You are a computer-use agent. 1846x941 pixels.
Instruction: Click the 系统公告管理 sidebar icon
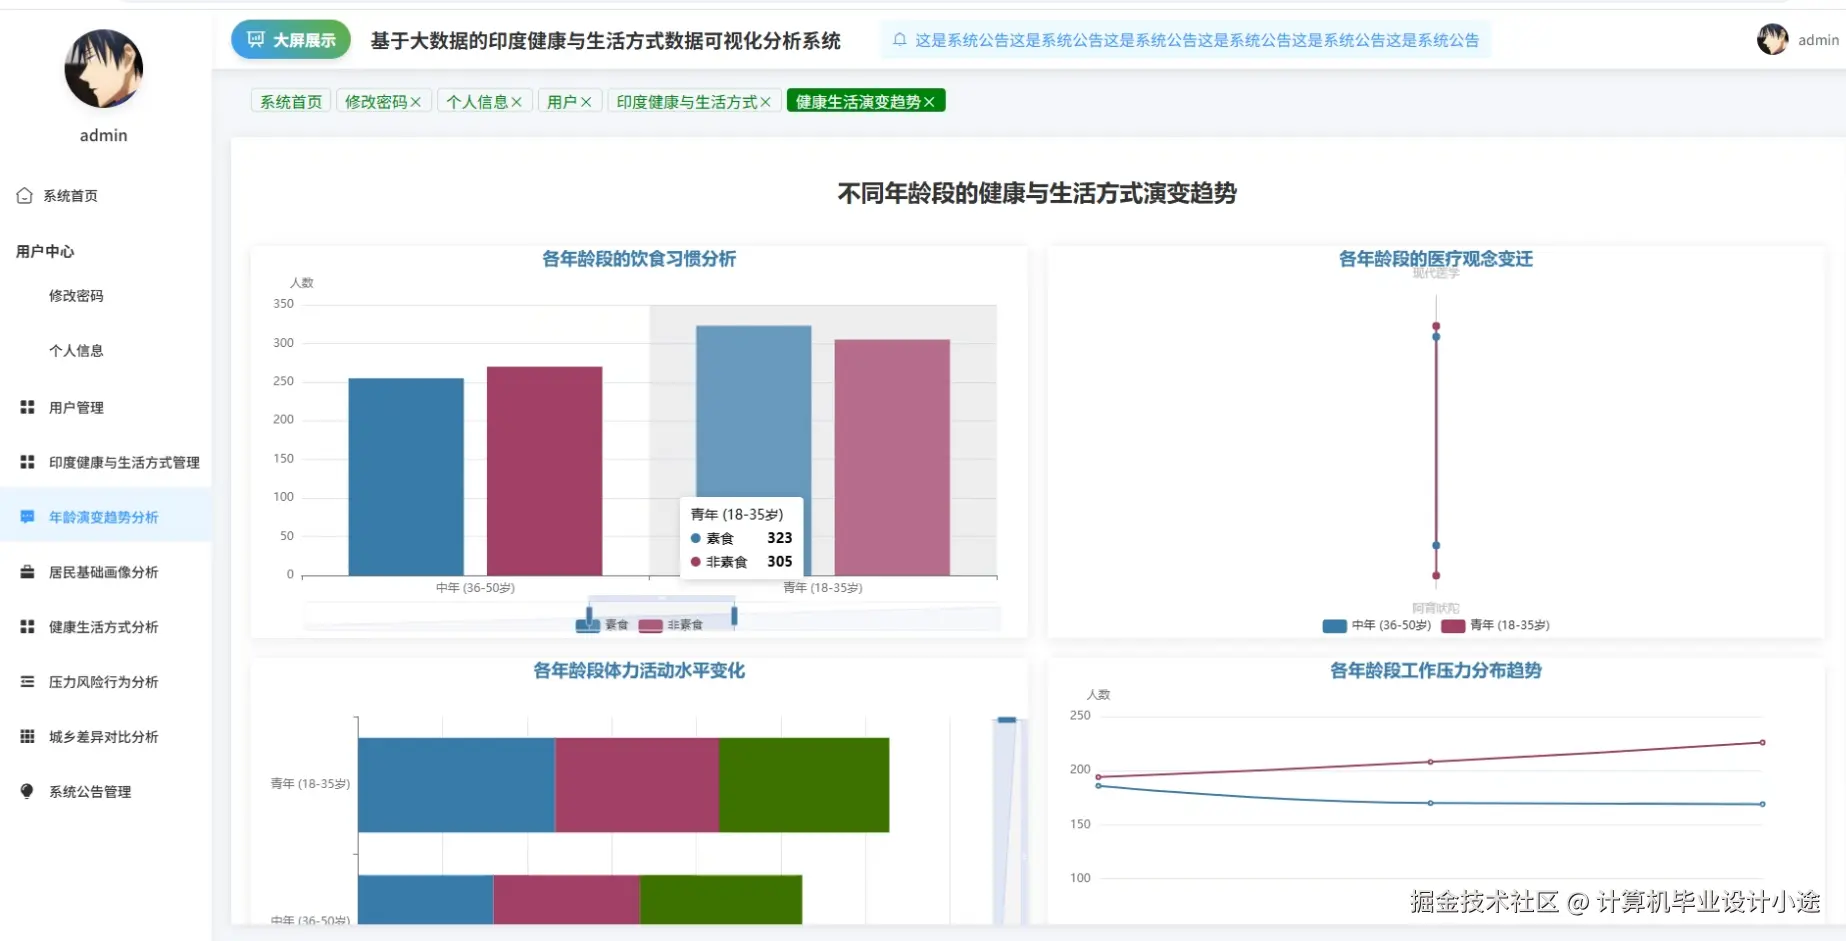click(x=25, y=791)
